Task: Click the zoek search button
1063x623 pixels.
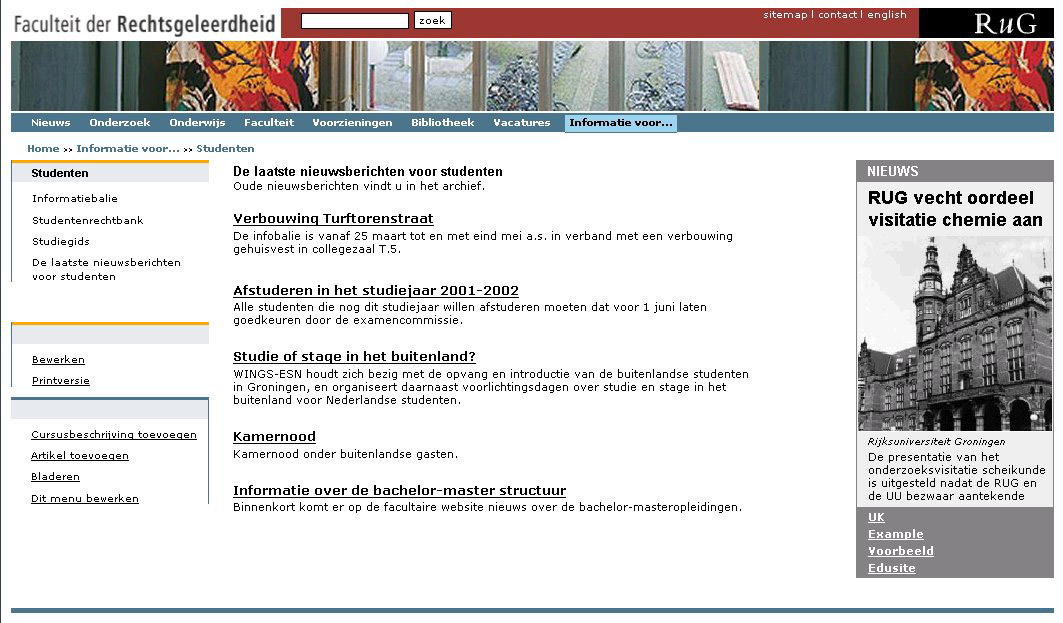Action: [x=433, y=21]
